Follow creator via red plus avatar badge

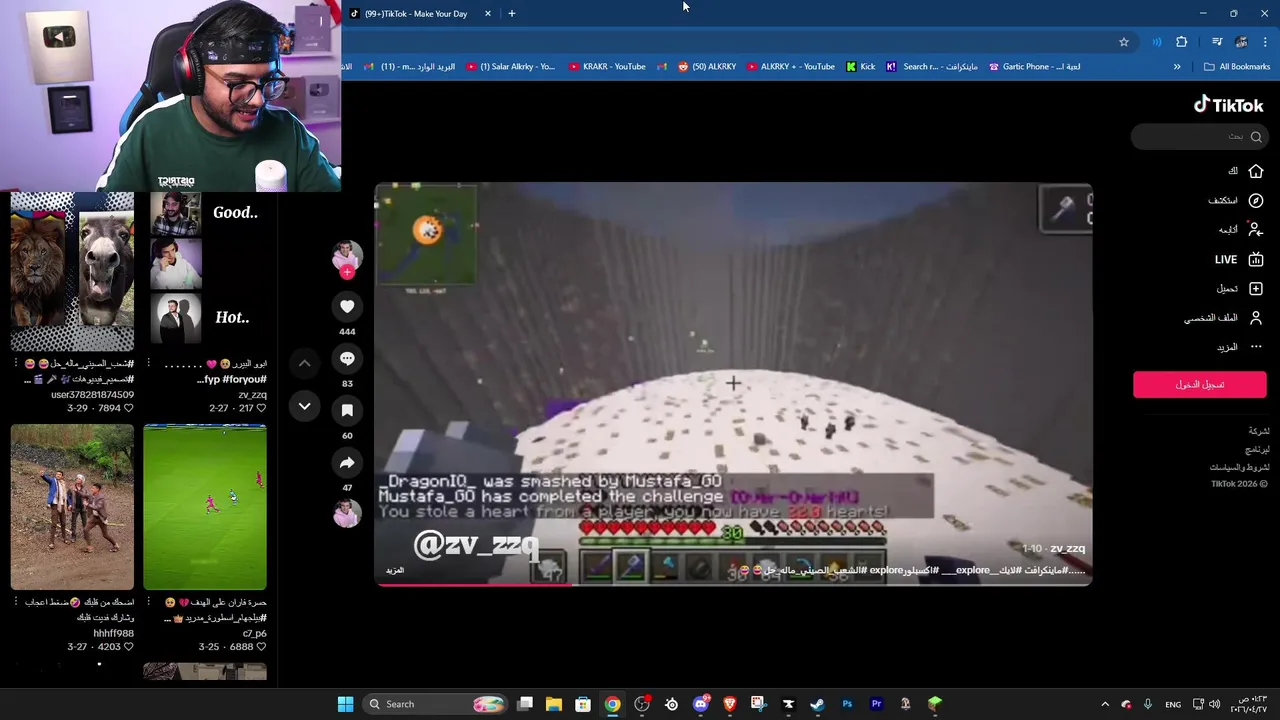(347, 272)
